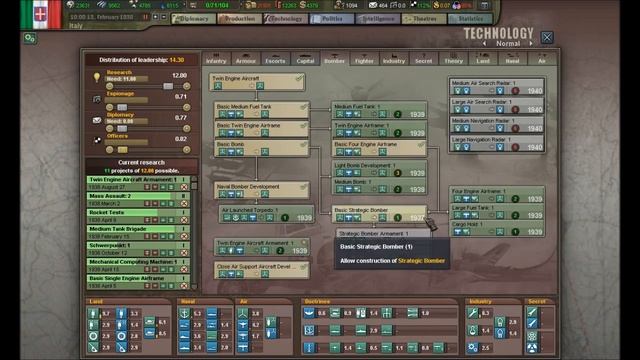Screen dimensions: 640x360
Task: Cancel Rocket Tests research project
Action: point(184,220)
